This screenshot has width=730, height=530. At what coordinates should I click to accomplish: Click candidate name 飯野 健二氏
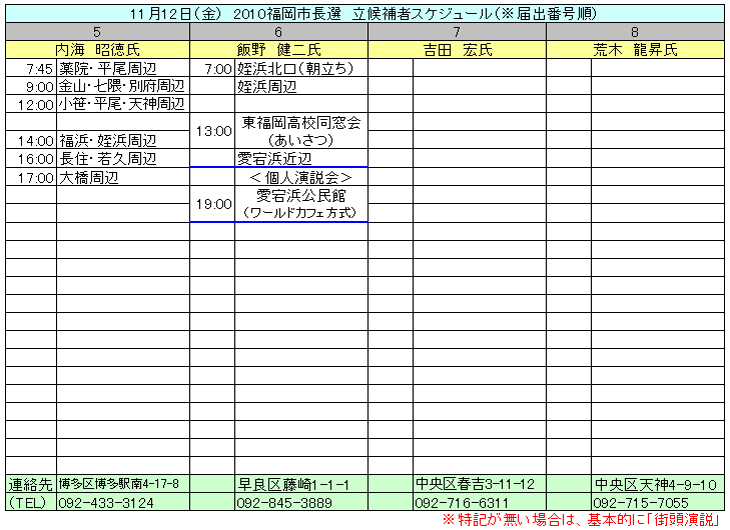278,50
